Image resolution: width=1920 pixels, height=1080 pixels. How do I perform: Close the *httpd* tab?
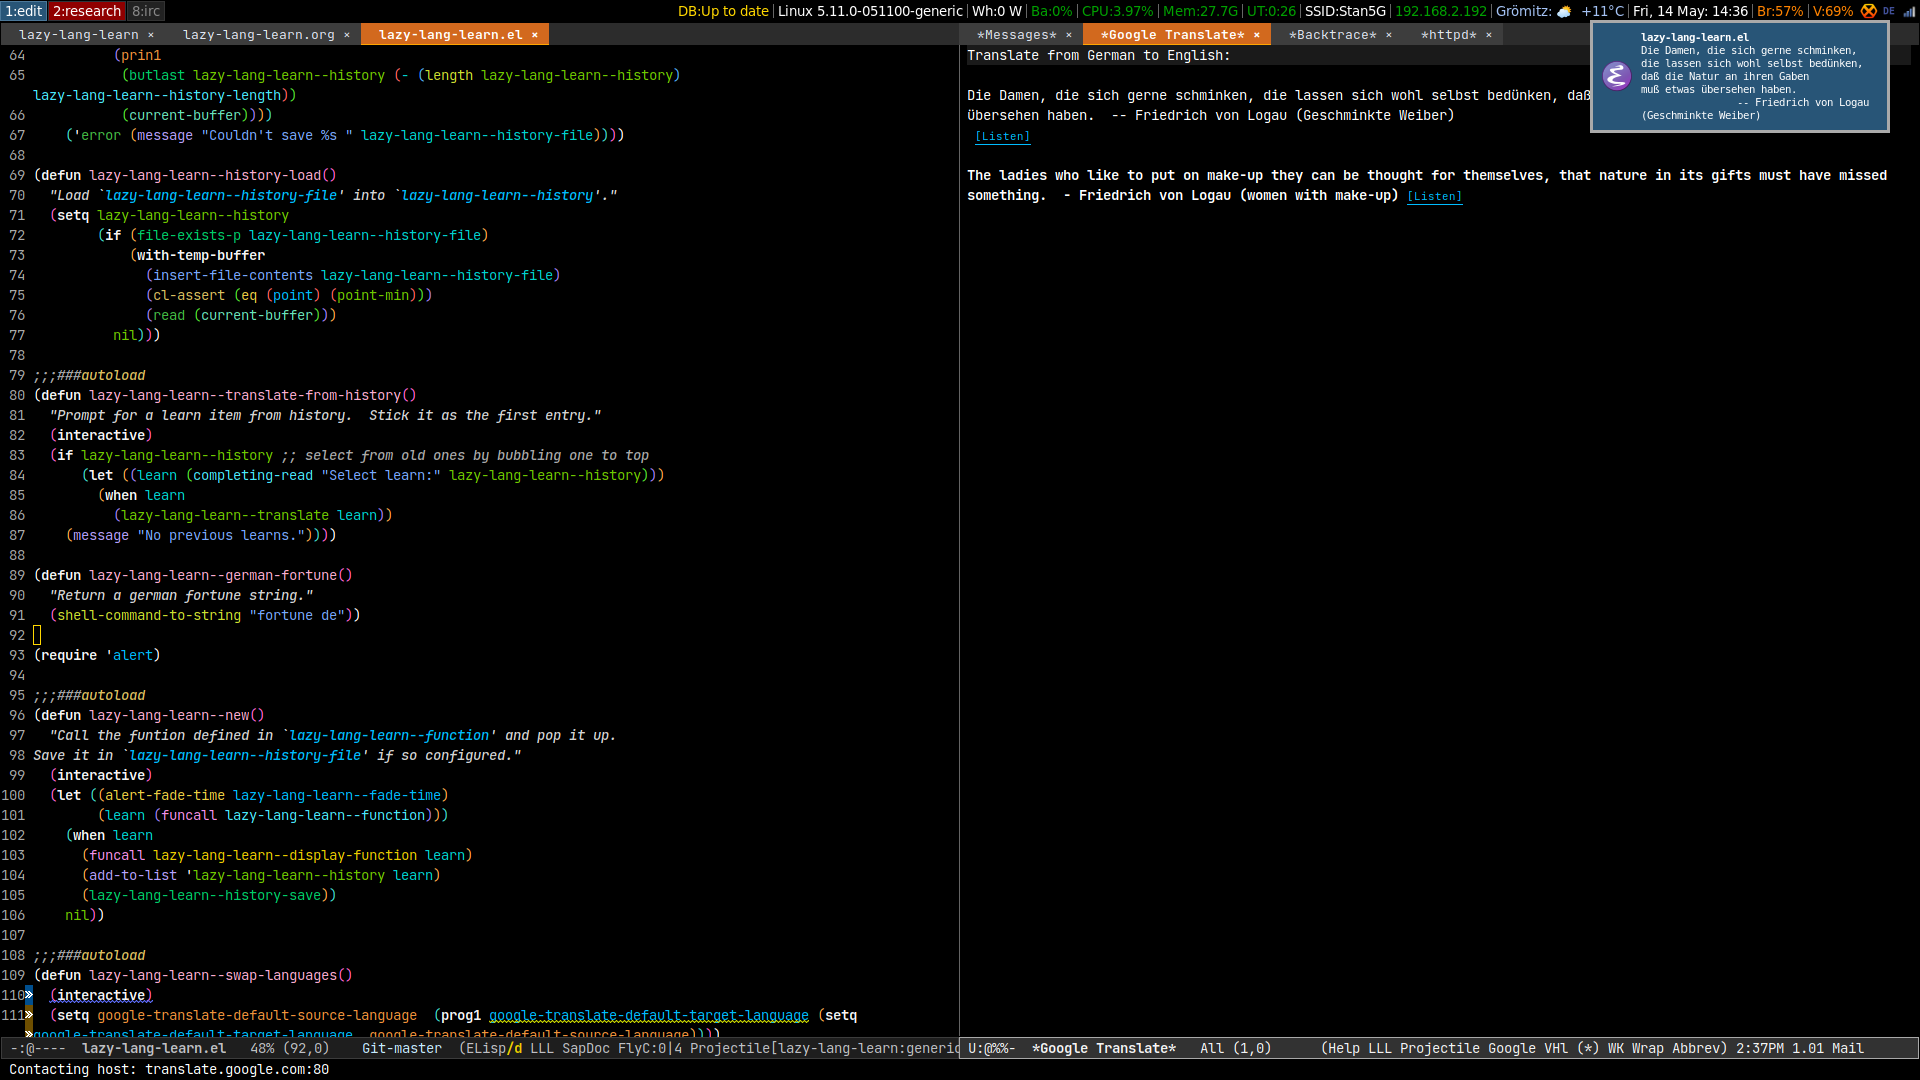pos(1489,35)
